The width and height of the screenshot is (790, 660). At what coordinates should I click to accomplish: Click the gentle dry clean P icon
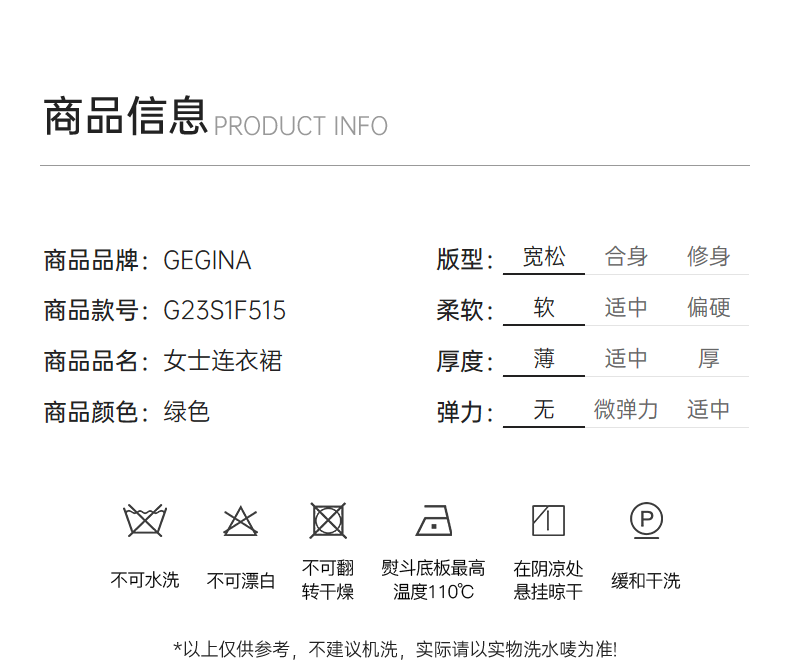pos(646,520)
